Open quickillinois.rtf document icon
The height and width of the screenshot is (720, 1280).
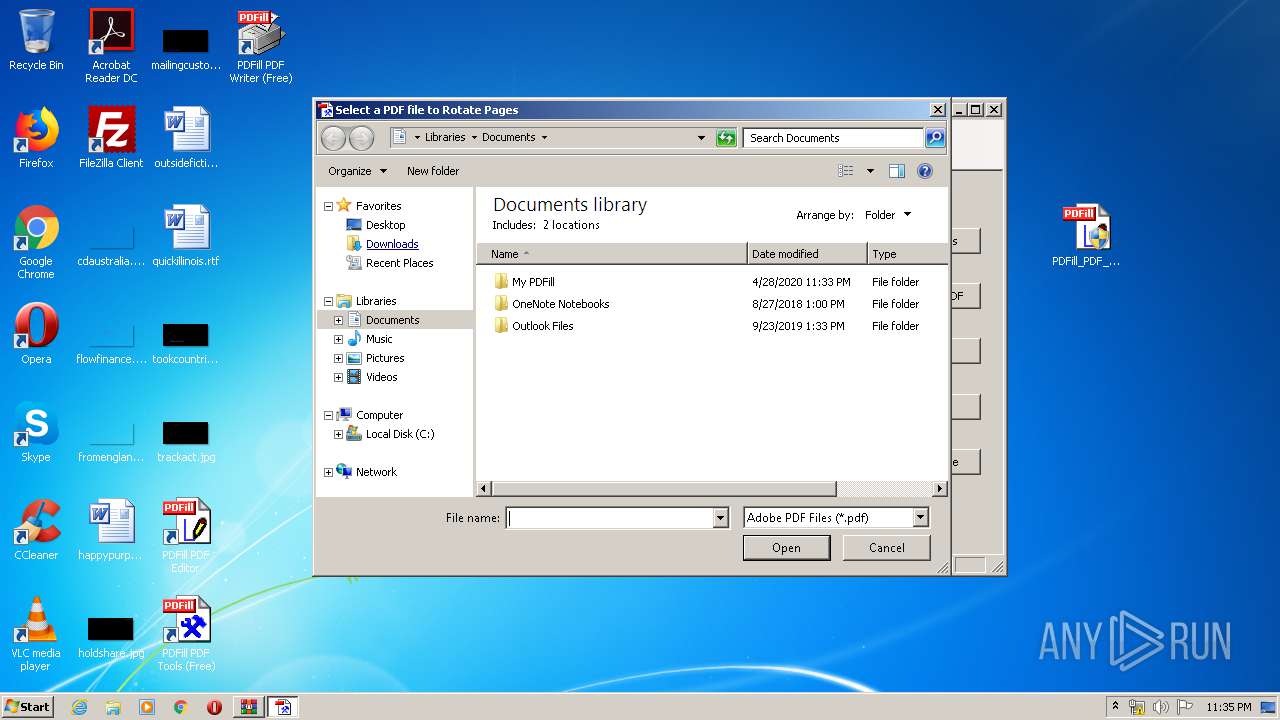click(186, 236)
